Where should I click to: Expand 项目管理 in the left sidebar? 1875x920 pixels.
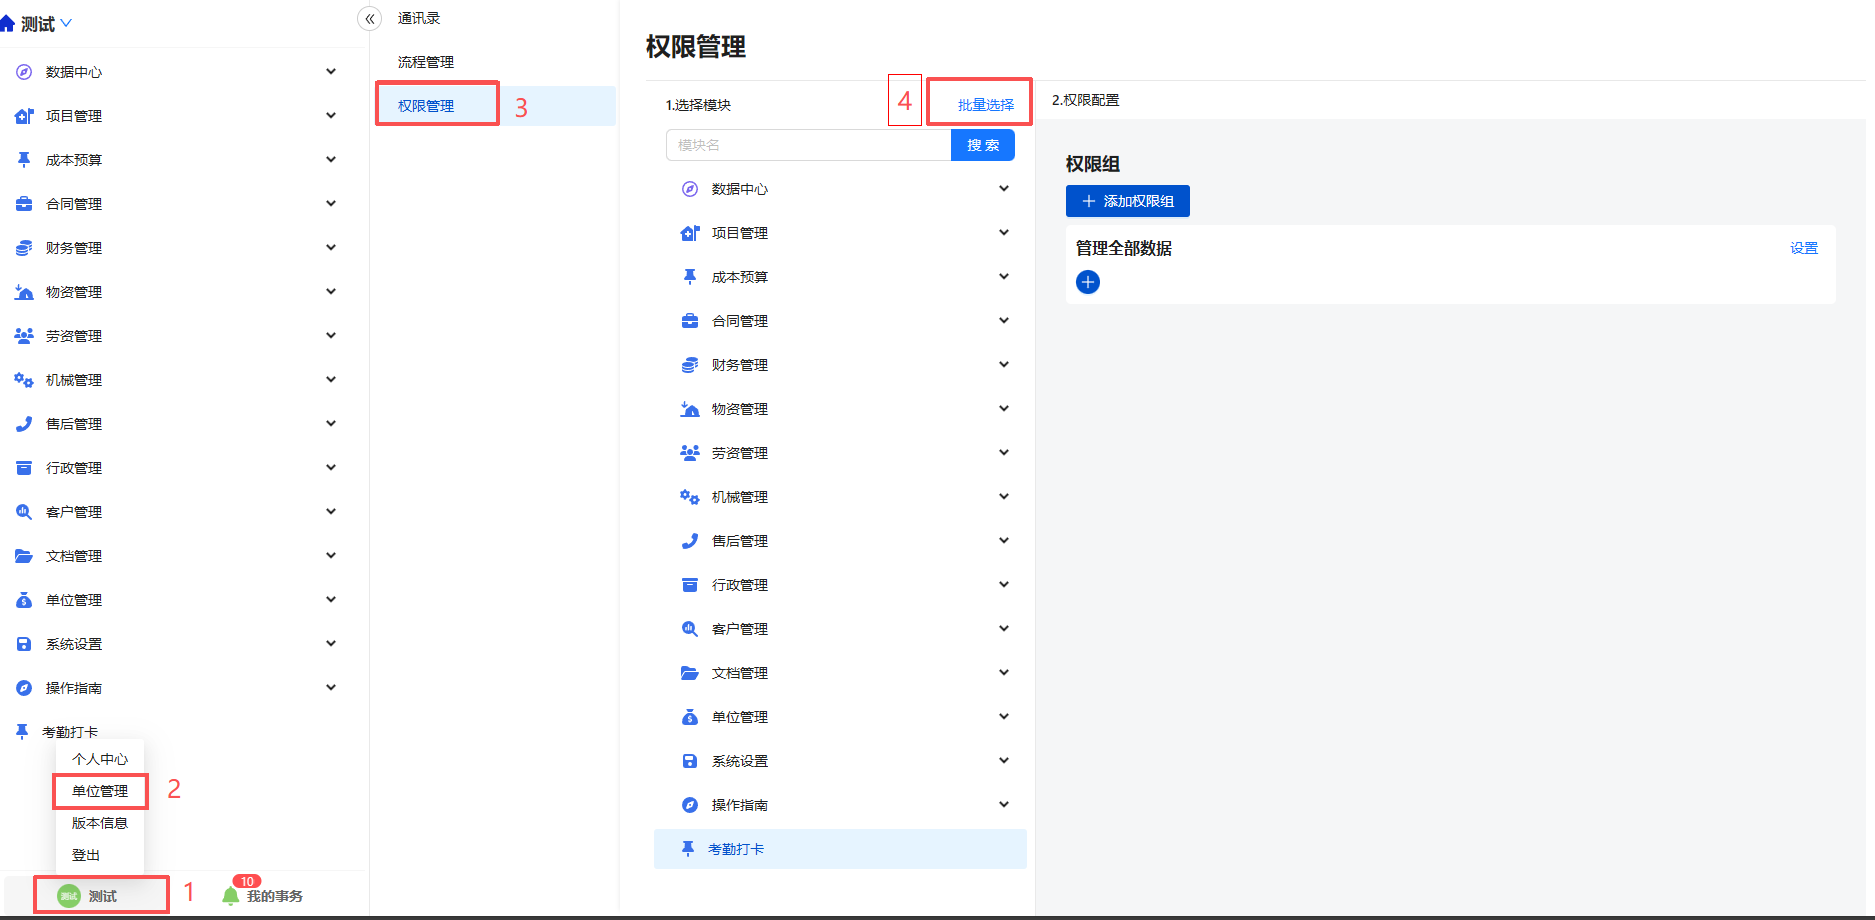click(330, 116)
